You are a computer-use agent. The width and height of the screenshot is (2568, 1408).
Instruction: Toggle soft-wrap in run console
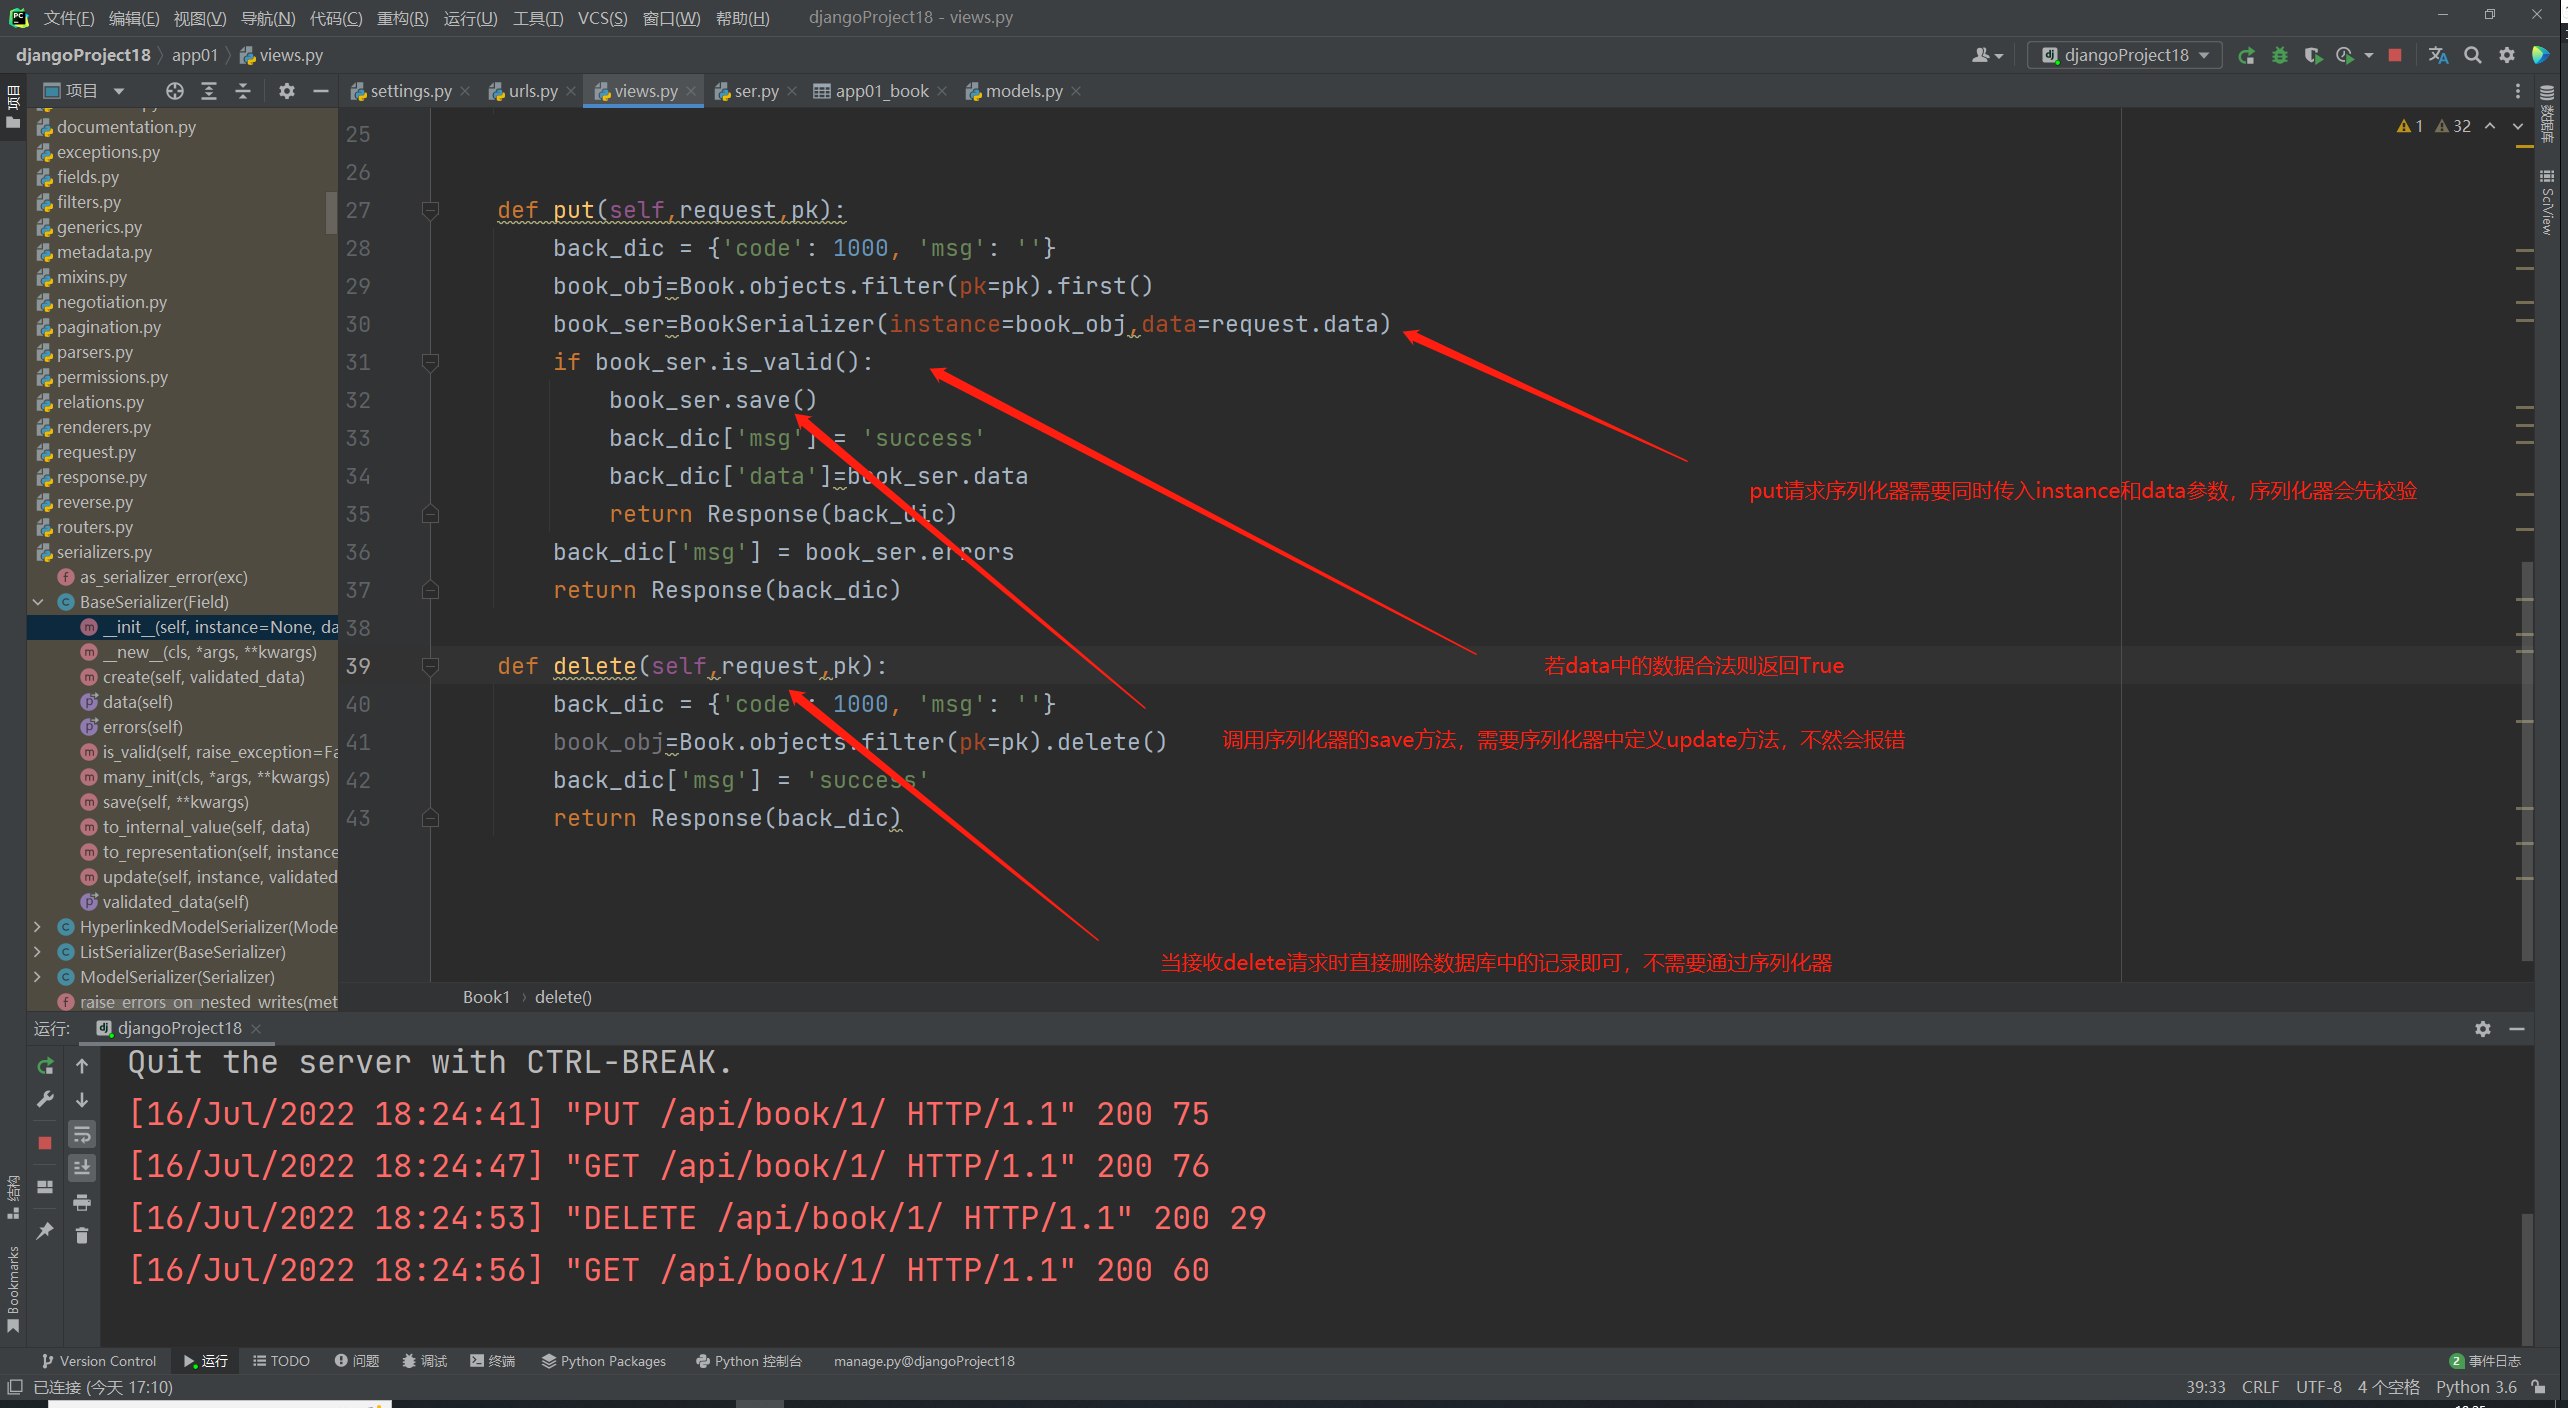point(82,1134)
